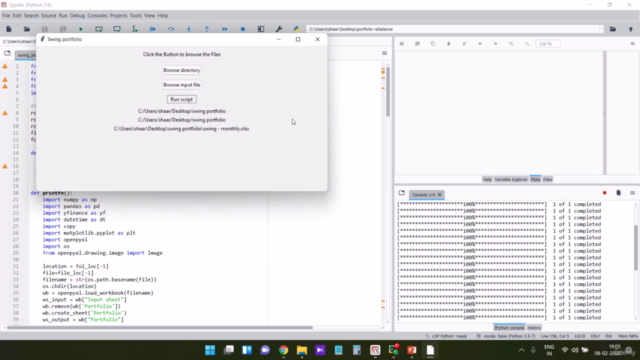Browse working directory folder icon at top right
This screenshot has height=360, width=640.
point(613,29)
